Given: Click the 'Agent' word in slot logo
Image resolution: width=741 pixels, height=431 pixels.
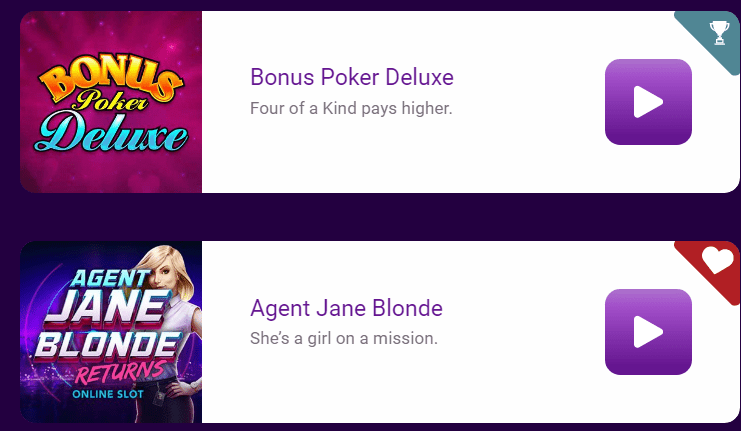Looking at the screenshot, I should click(x=111, y=278).
